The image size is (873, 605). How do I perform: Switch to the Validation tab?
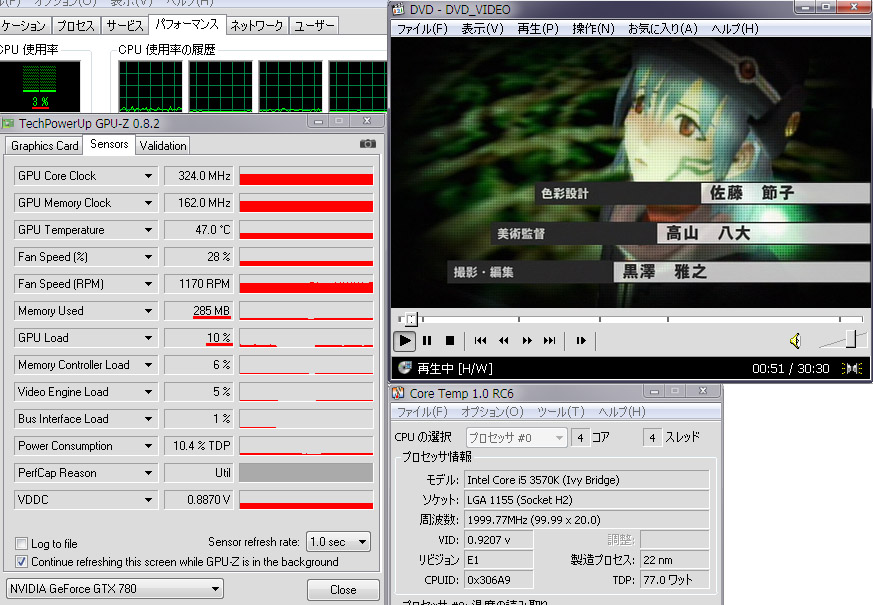(163, 146)
